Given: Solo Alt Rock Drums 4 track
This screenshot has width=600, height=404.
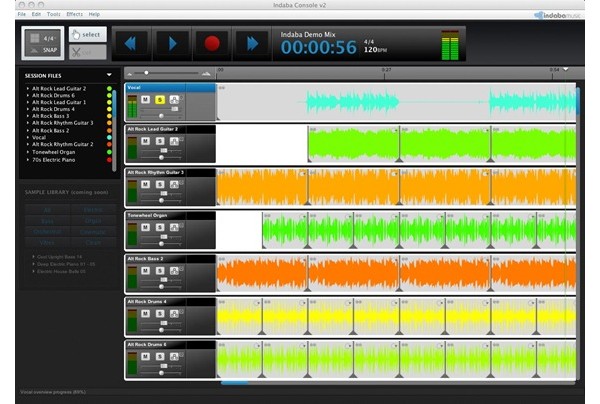Looking at the screenshot, I should tap(160, 314).
